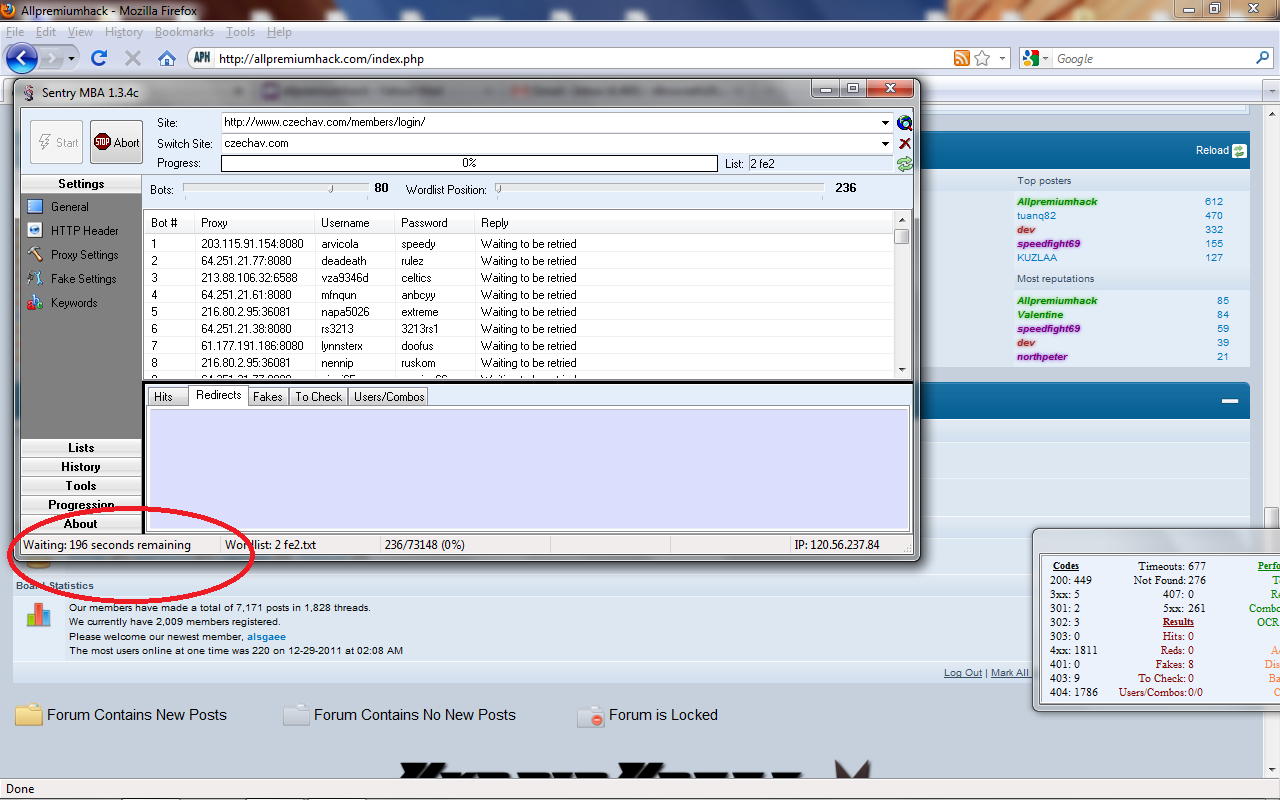
Task: Open Firefox back-history dropdown arrow
Action: click(72, 59)
